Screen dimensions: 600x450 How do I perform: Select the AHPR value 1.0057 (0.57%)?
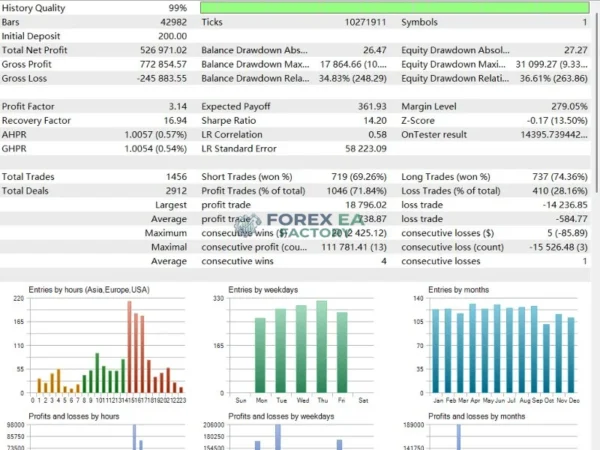pyautogui.click(x=156, y=135)
